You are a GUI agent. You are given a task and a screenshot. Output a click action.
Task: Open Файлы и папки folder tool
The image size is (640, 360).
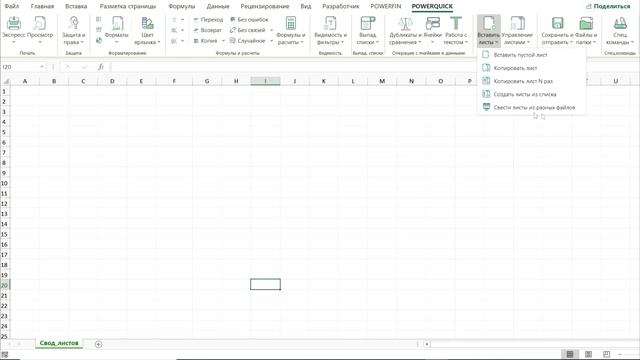586,30
